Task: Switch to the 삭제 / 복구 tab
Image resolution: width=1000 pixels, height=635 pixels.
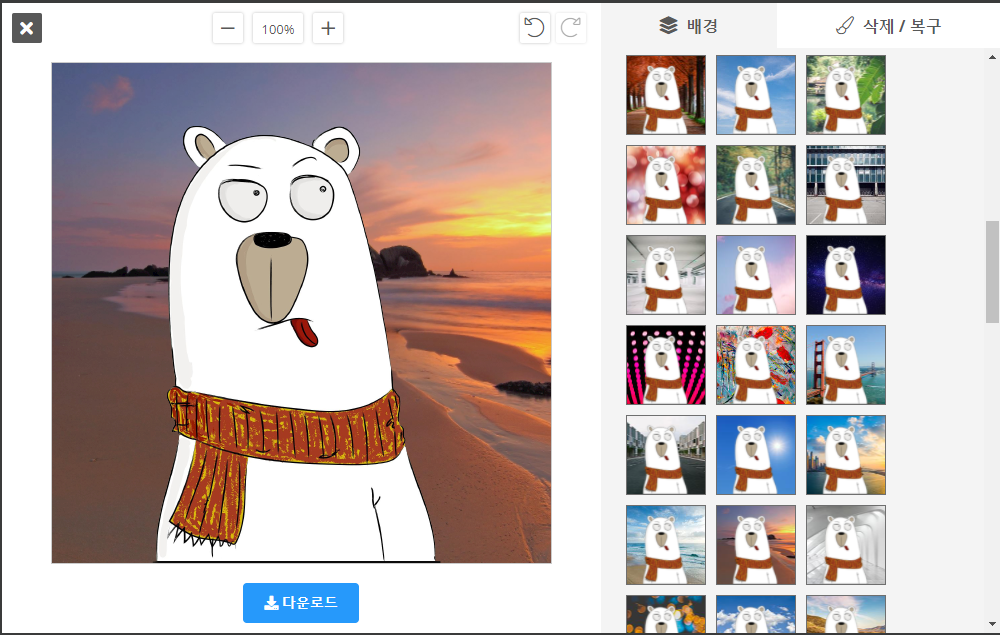Action: tap(888, 26)
